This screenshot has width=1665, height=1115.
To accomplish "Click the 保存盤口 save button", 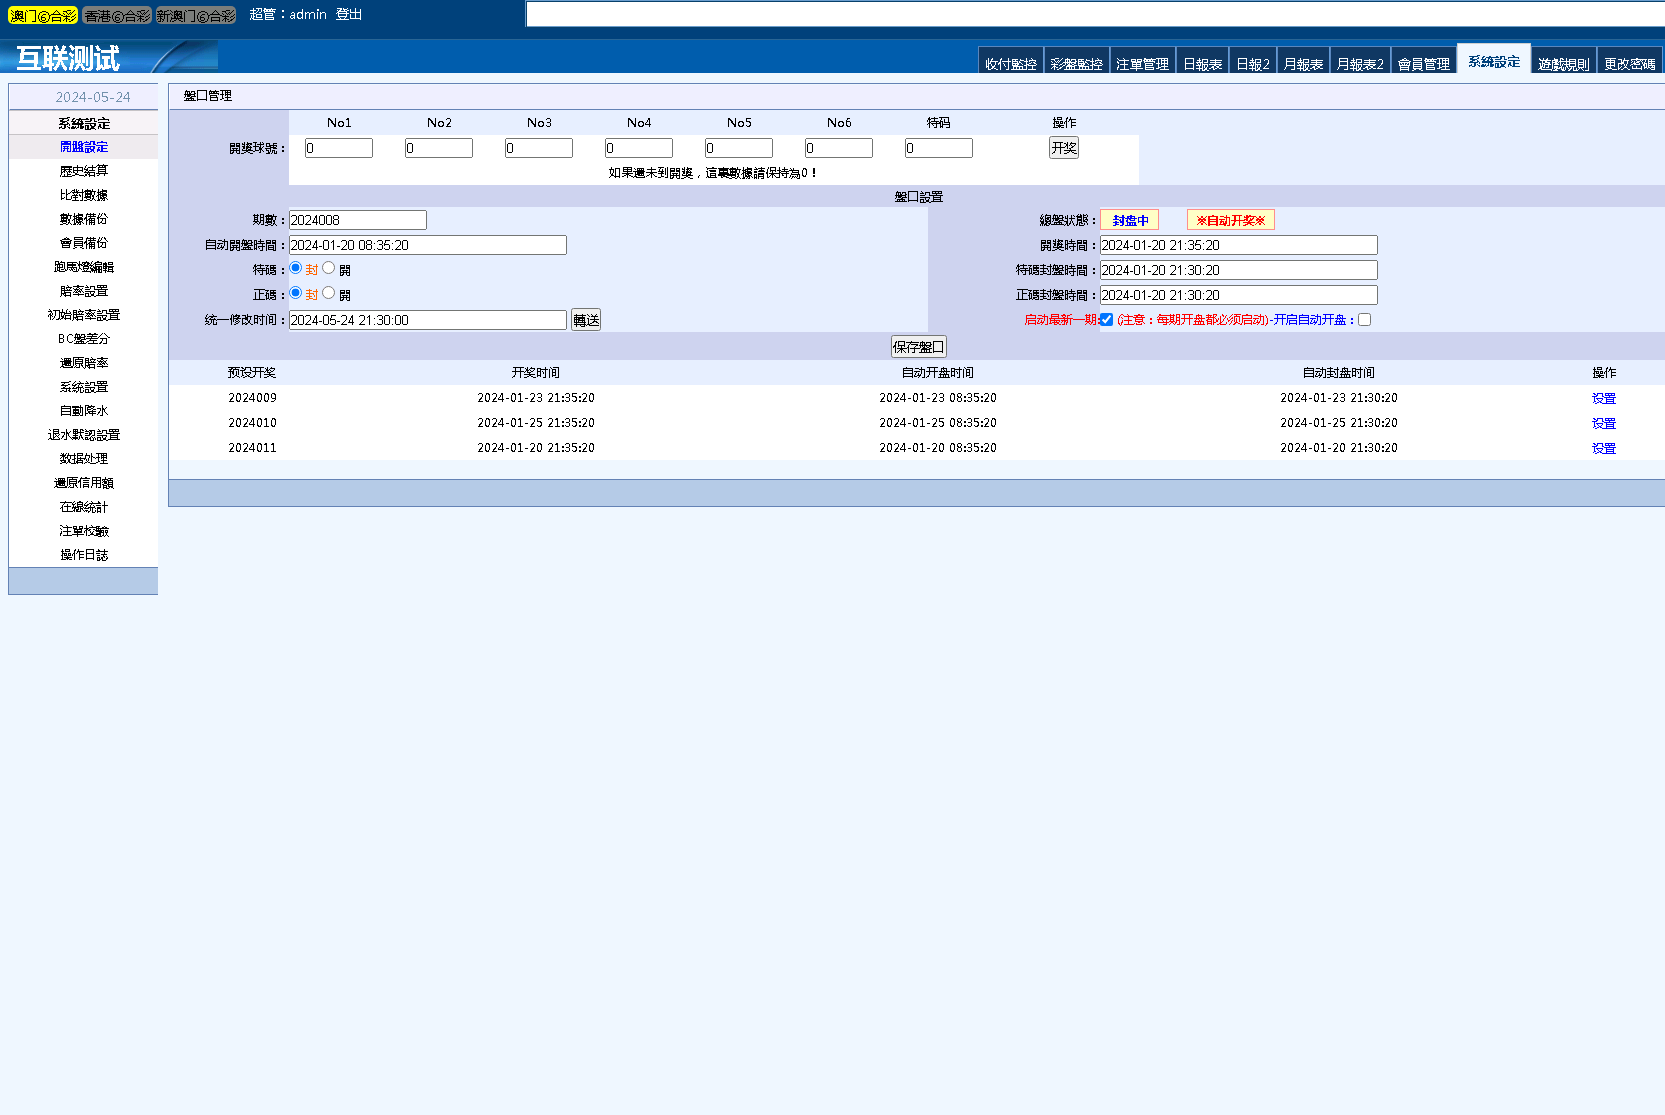I will 919,347.
